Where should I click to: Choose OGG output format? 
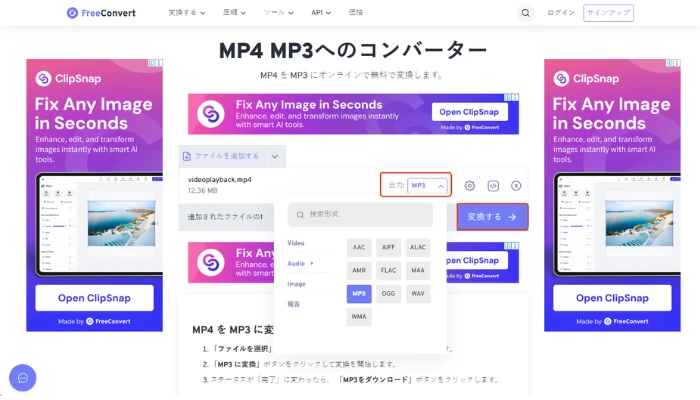click(388, 294)
